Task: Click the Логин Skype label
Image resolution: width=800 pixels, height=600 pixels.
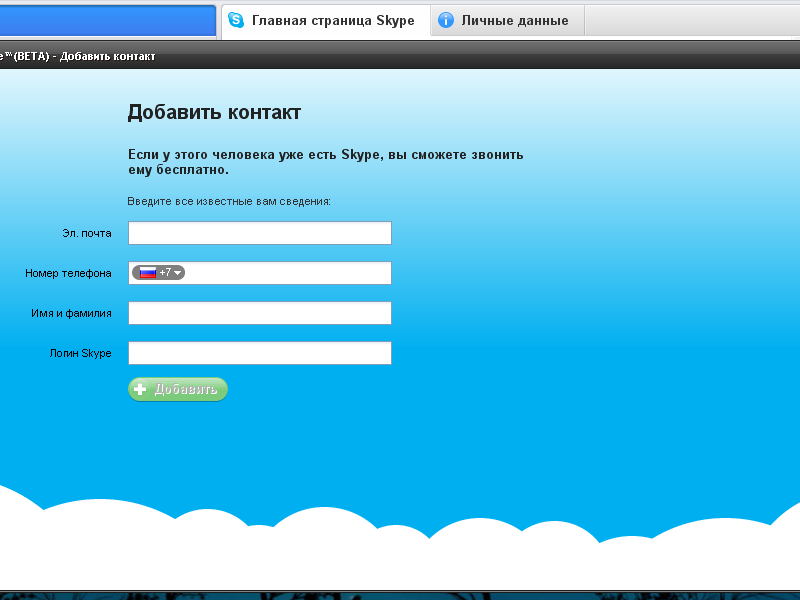Action: [81, 353]
